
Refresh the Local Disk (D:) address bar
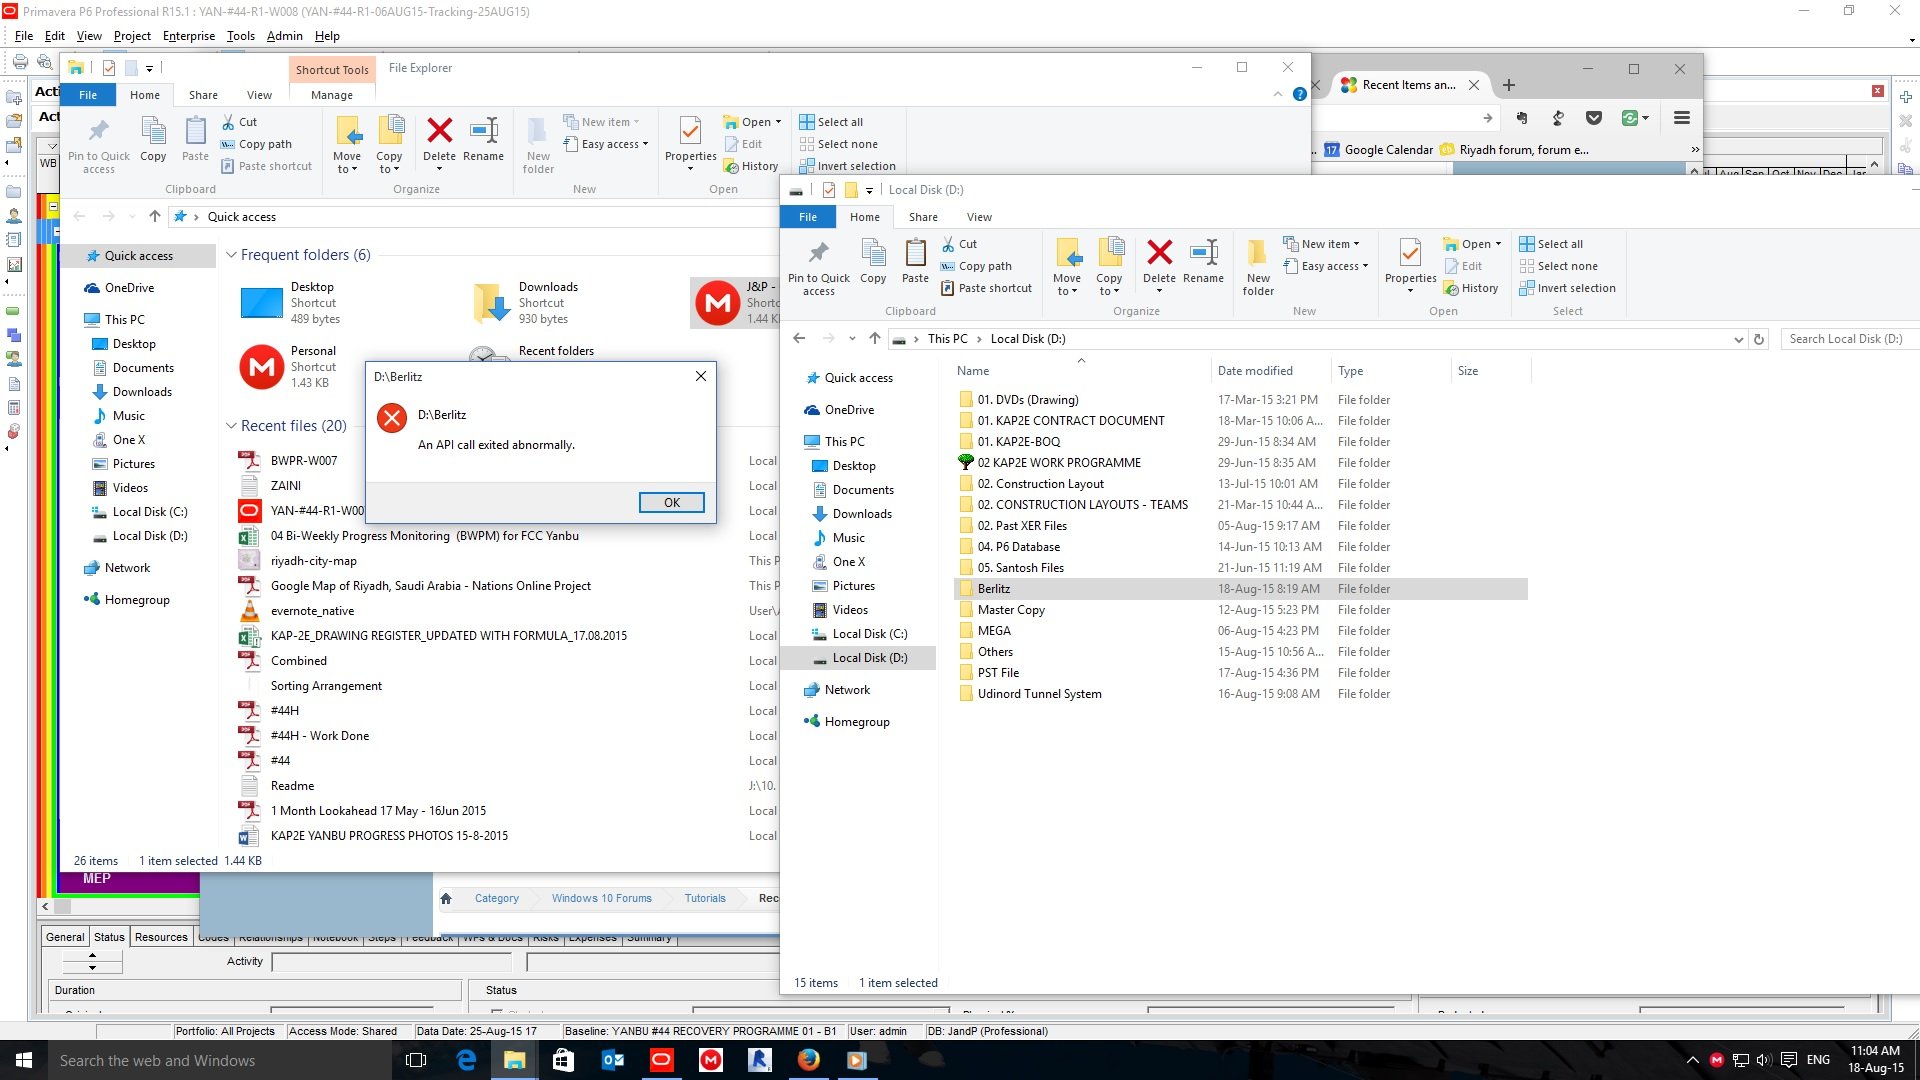[x=1759, y=339]
